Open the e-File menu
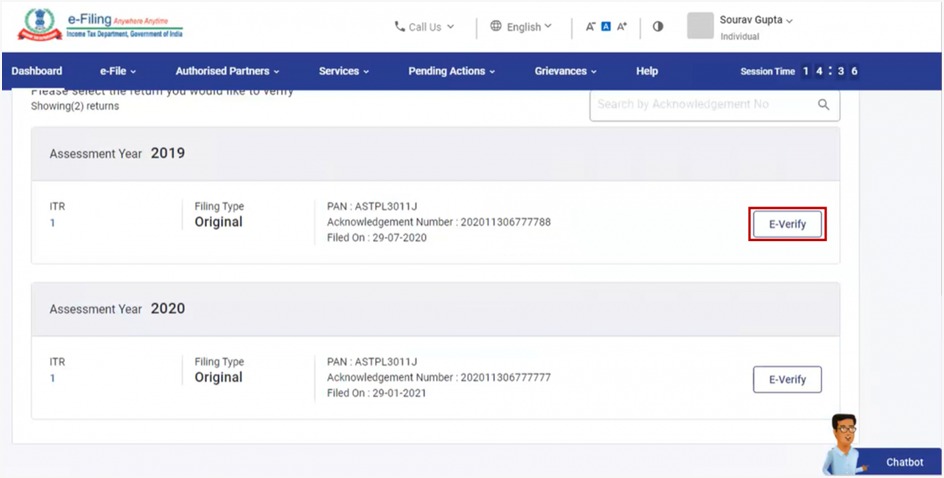944x478 pixels. [x=117, y=71]
